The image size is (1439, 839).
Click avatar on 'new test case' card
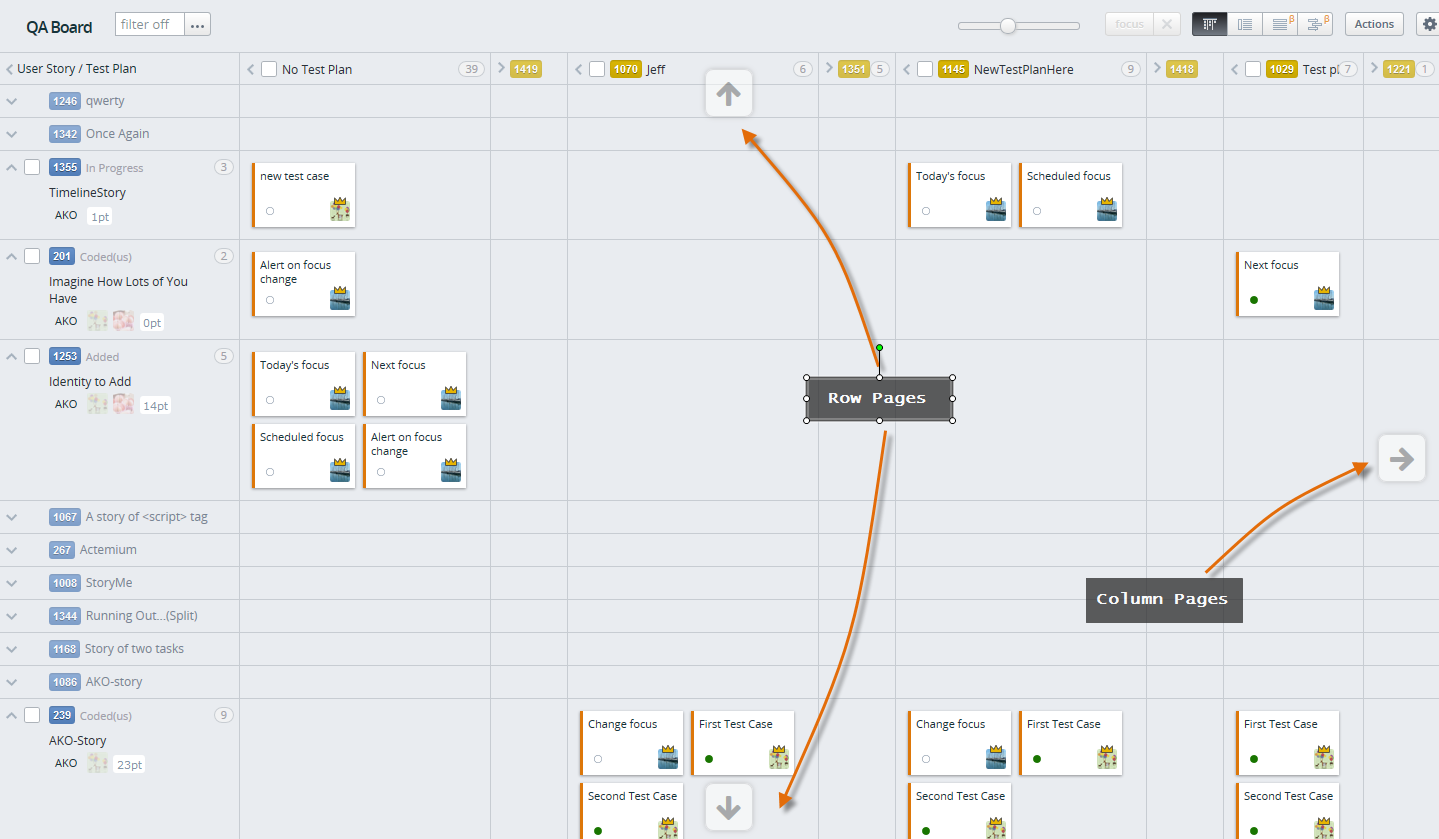tap(340, 209)
